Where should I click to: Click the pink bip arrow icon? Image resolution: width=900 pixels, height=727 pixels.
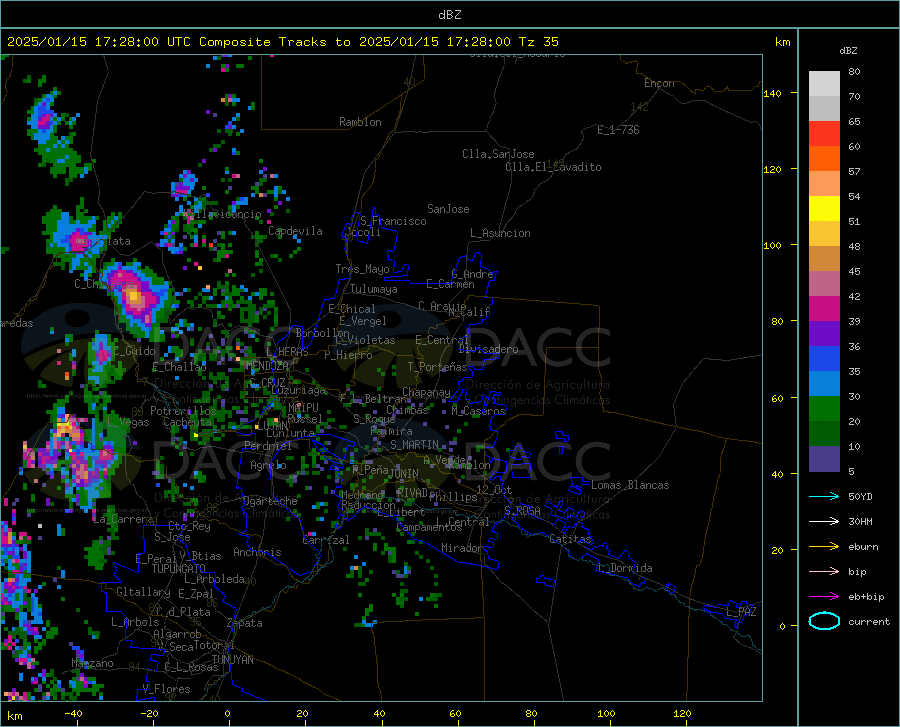[824, 571]
